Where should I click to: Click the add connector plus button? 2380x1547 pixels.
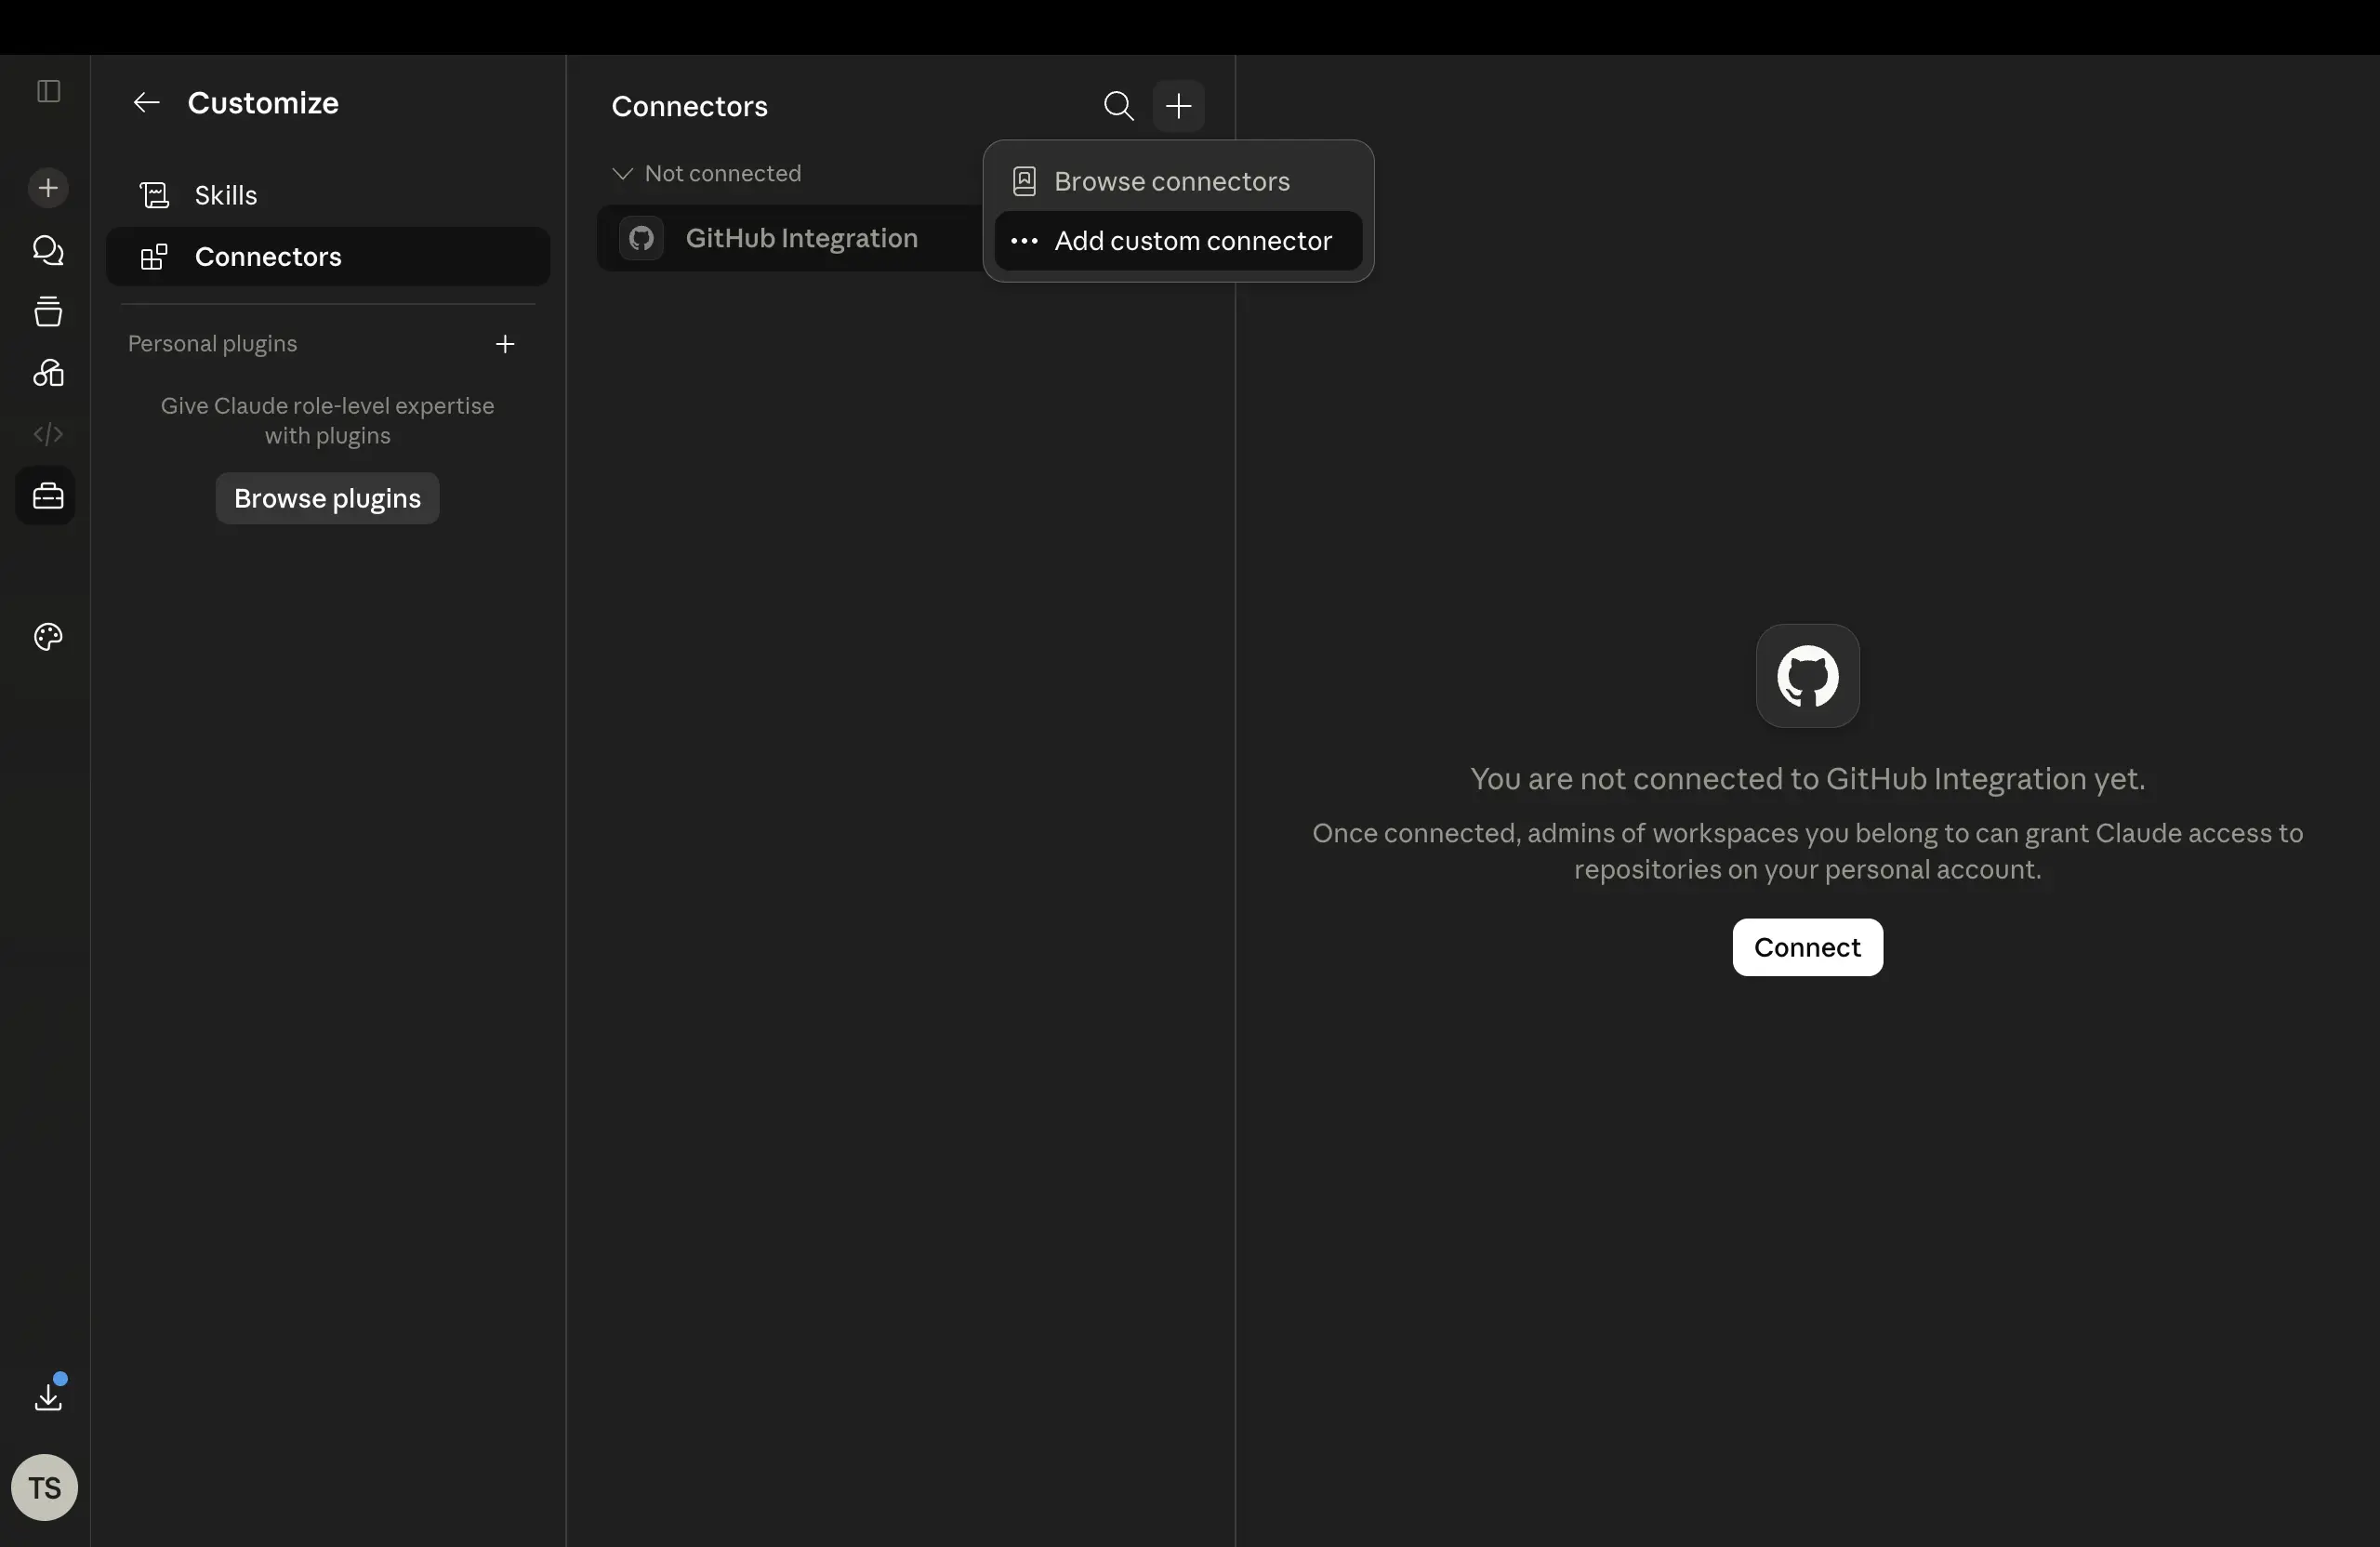(x=1179, y=106)
